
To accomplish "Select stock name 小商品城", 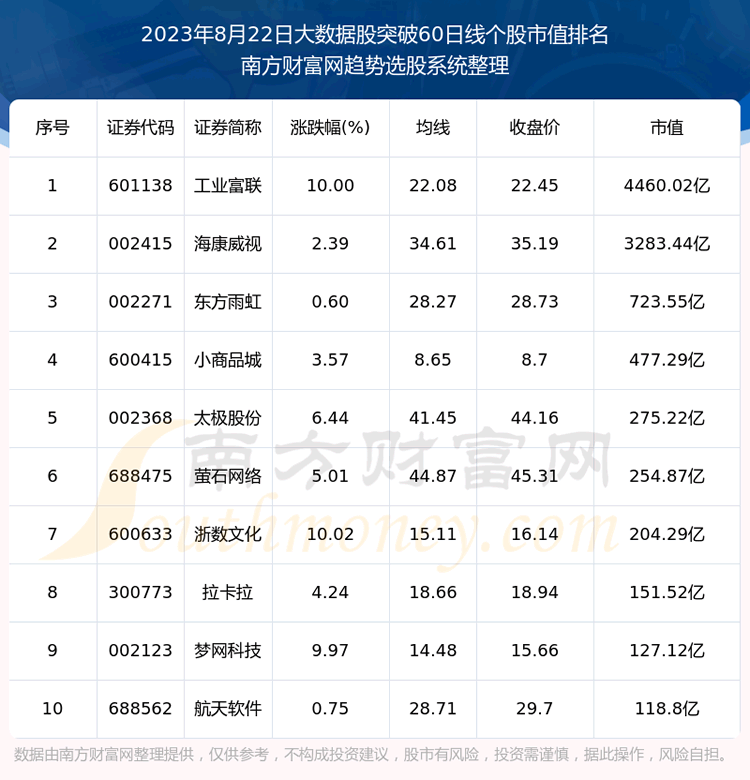I will (228, 360).
